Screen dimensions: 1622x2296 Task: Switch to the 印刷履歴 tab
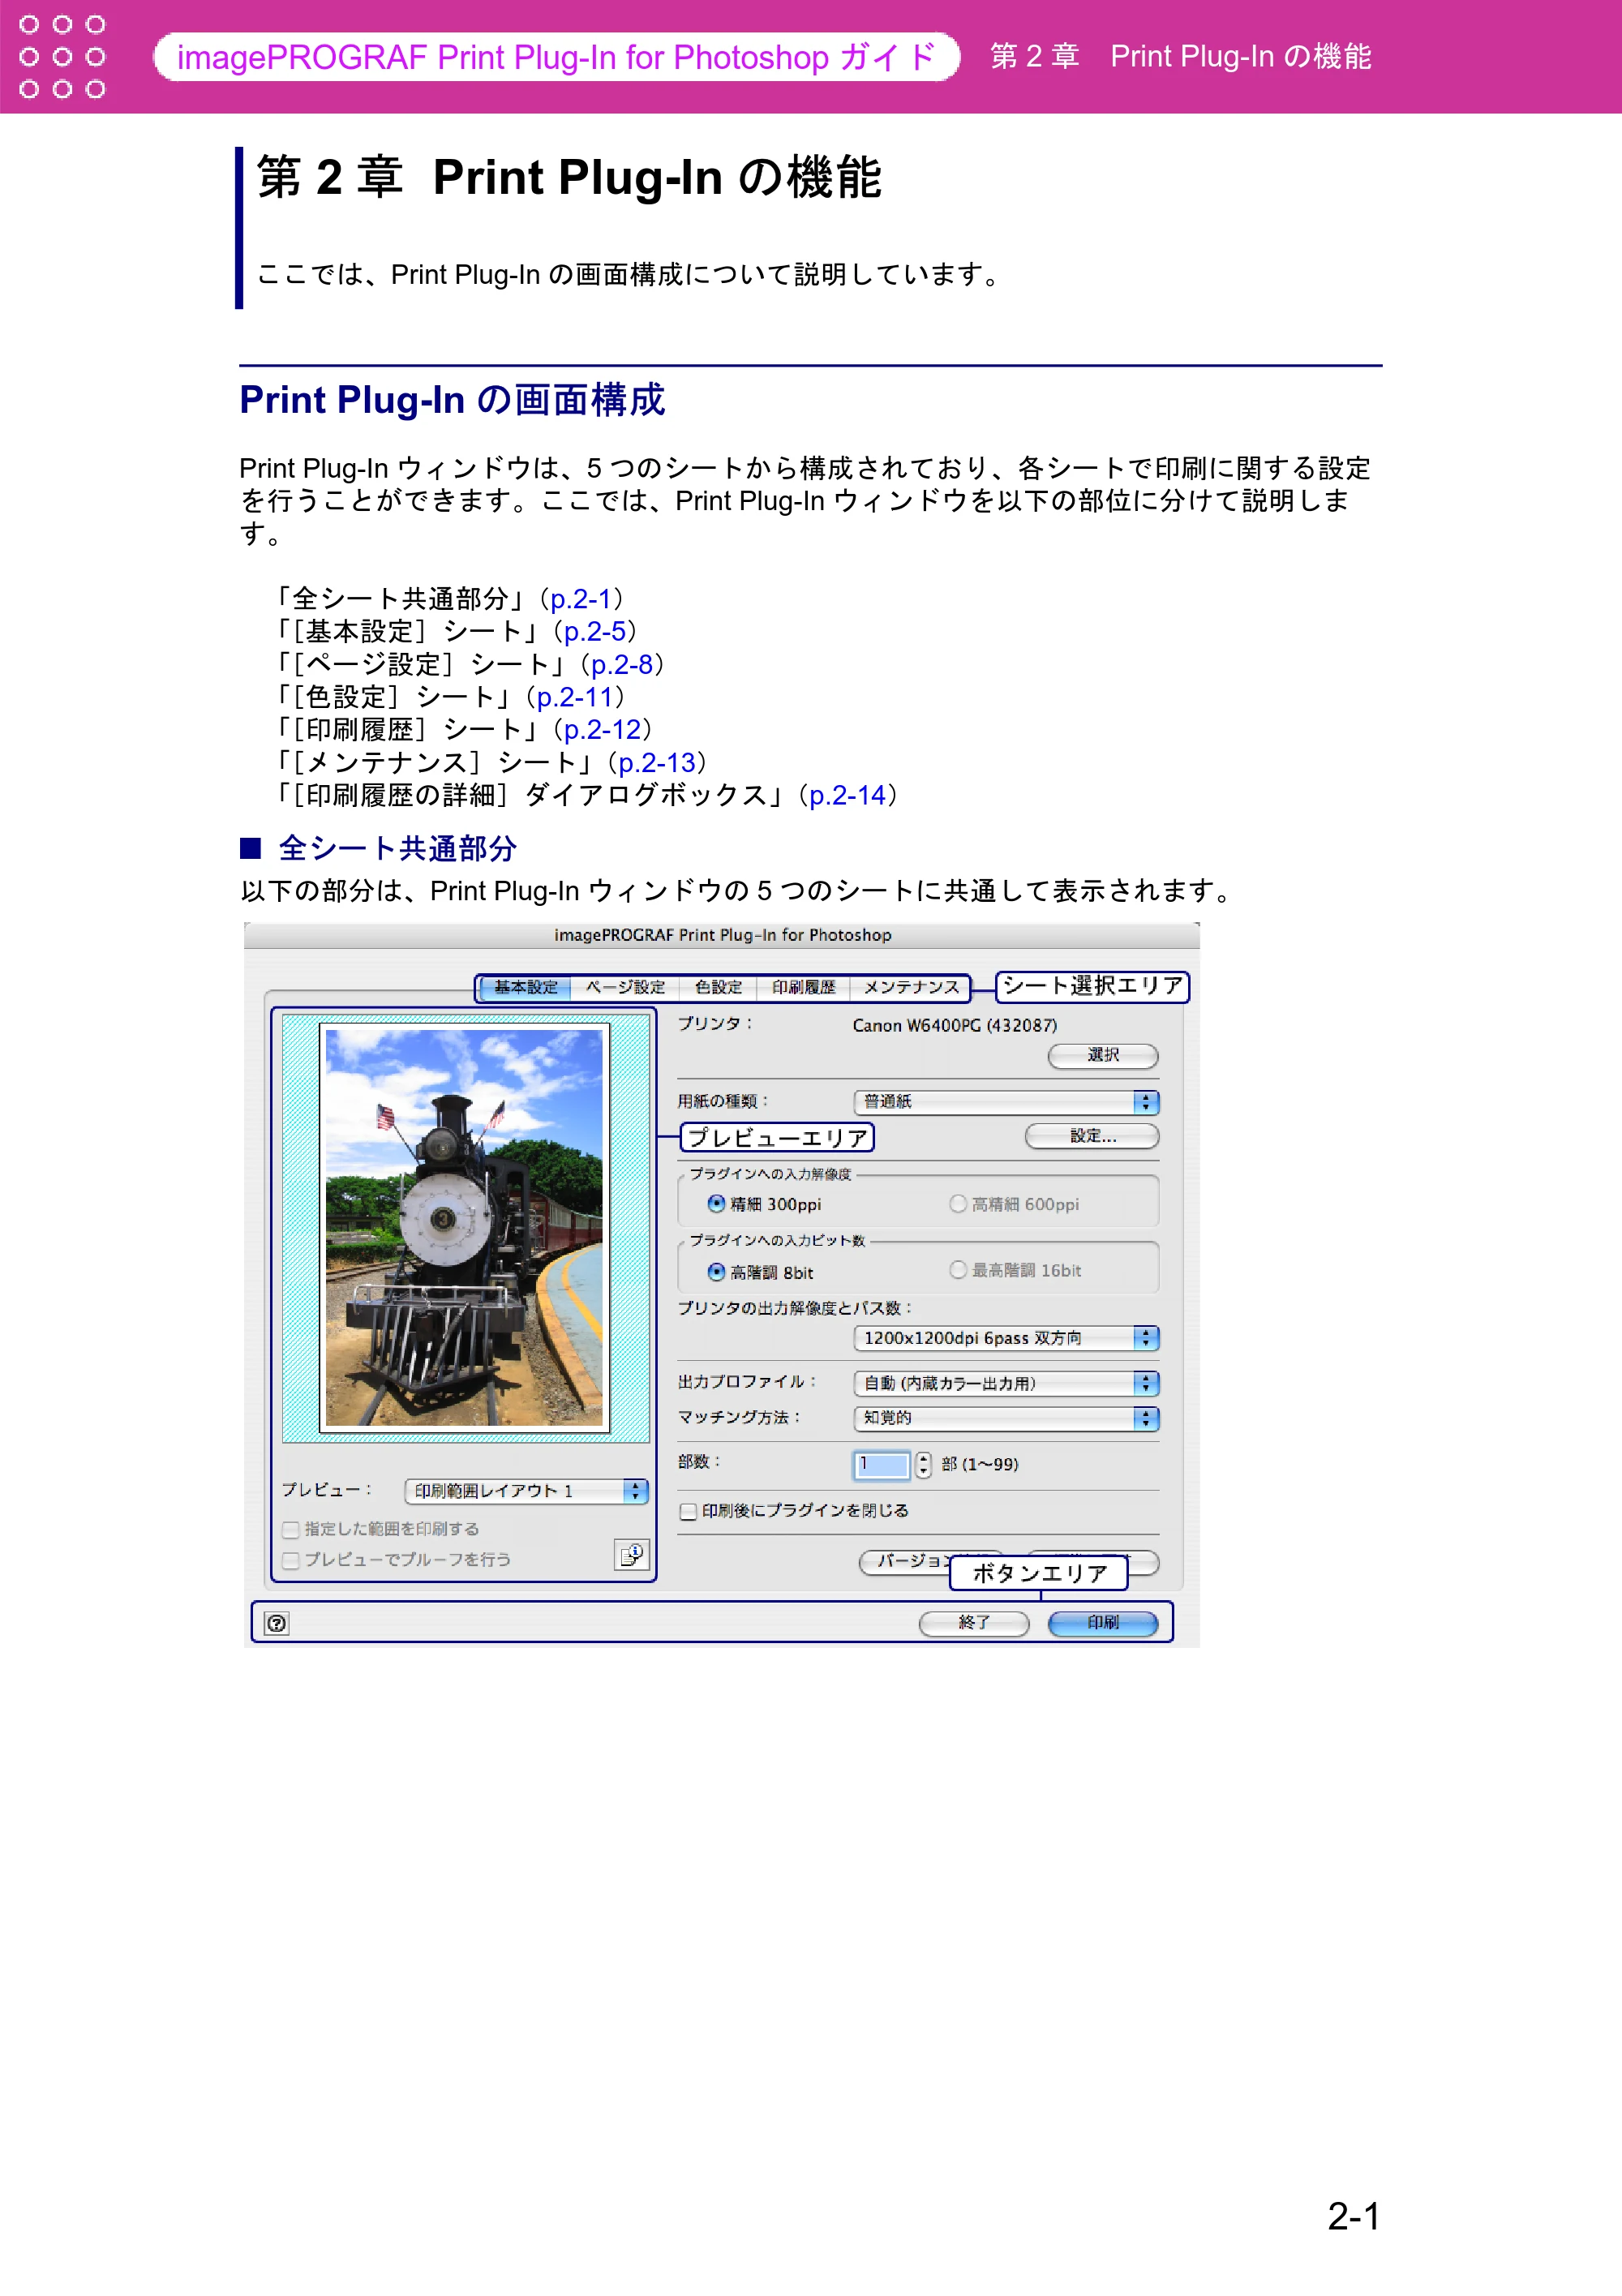pyautogui.click(x=803, y=988)
